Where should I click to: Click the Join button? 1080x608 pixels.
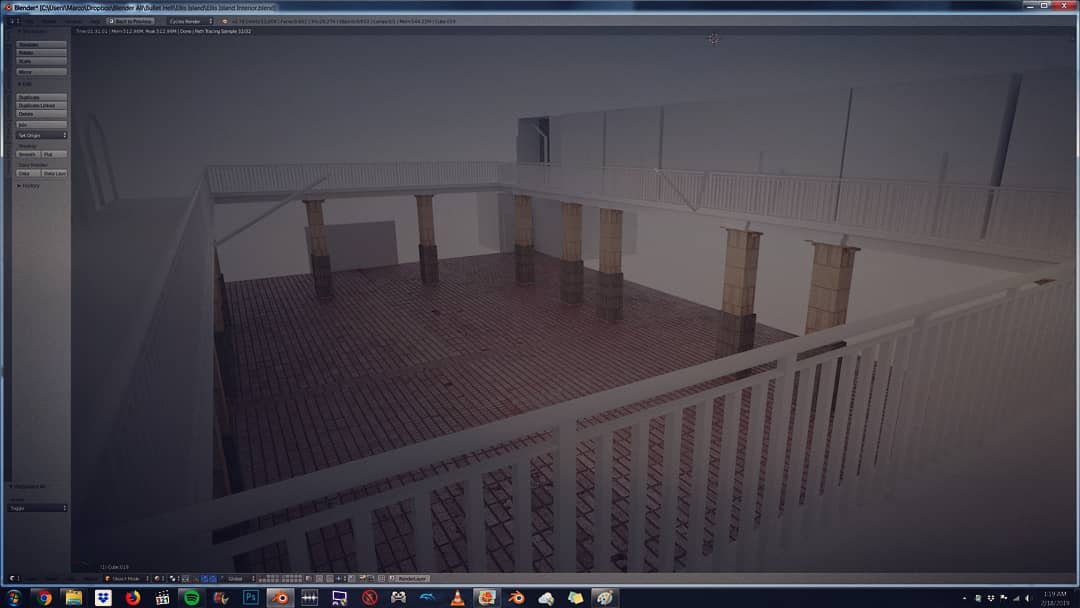[41, 125]
